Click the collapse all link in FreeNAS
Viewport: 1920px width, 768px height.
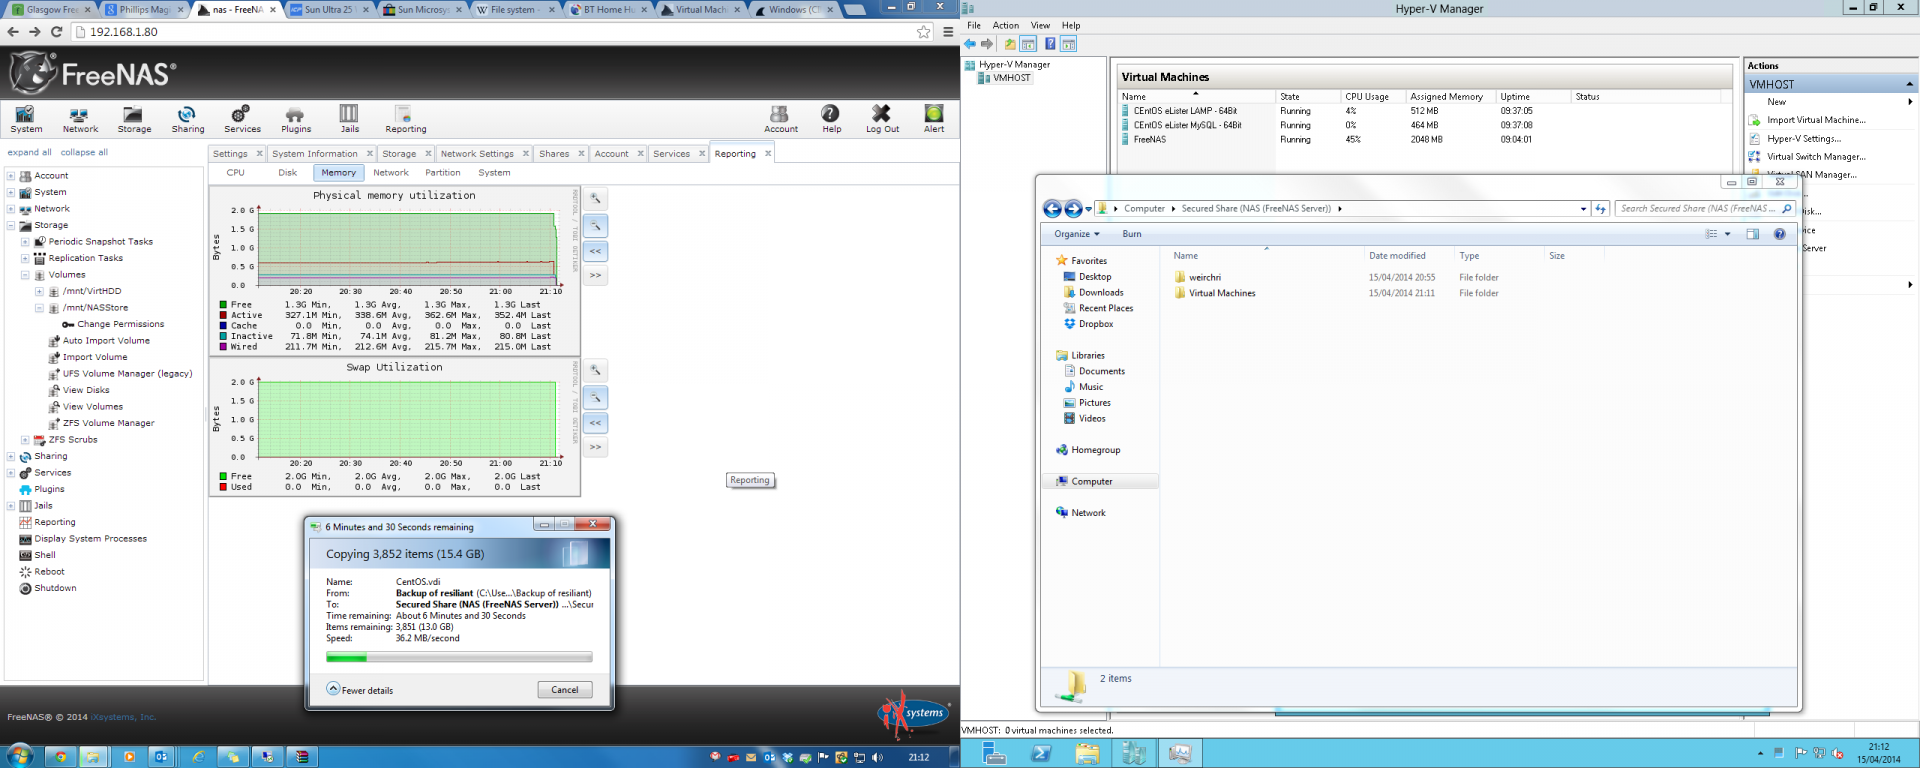(84, 153)
